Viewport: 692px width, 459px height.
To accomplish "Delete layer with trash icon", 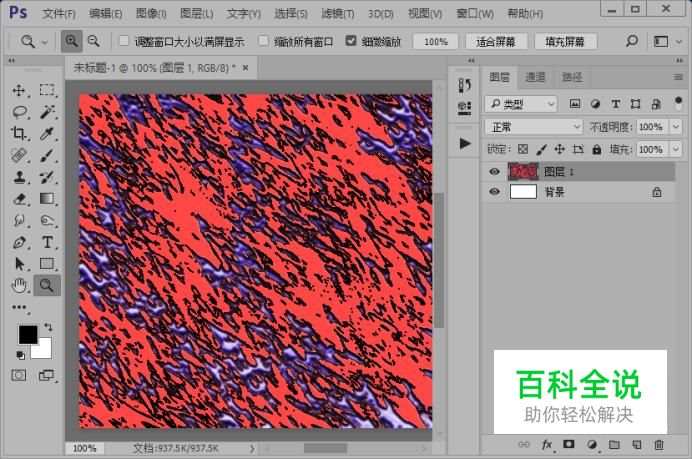I will point(658,445).
